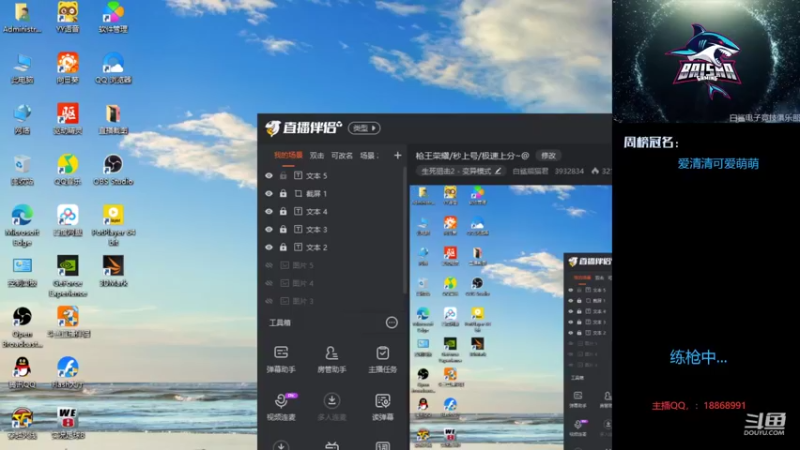Open the Open Broadcaster desktop shortcut
The width and height of the screenshot is (800, 450).
tap(22, 327)
